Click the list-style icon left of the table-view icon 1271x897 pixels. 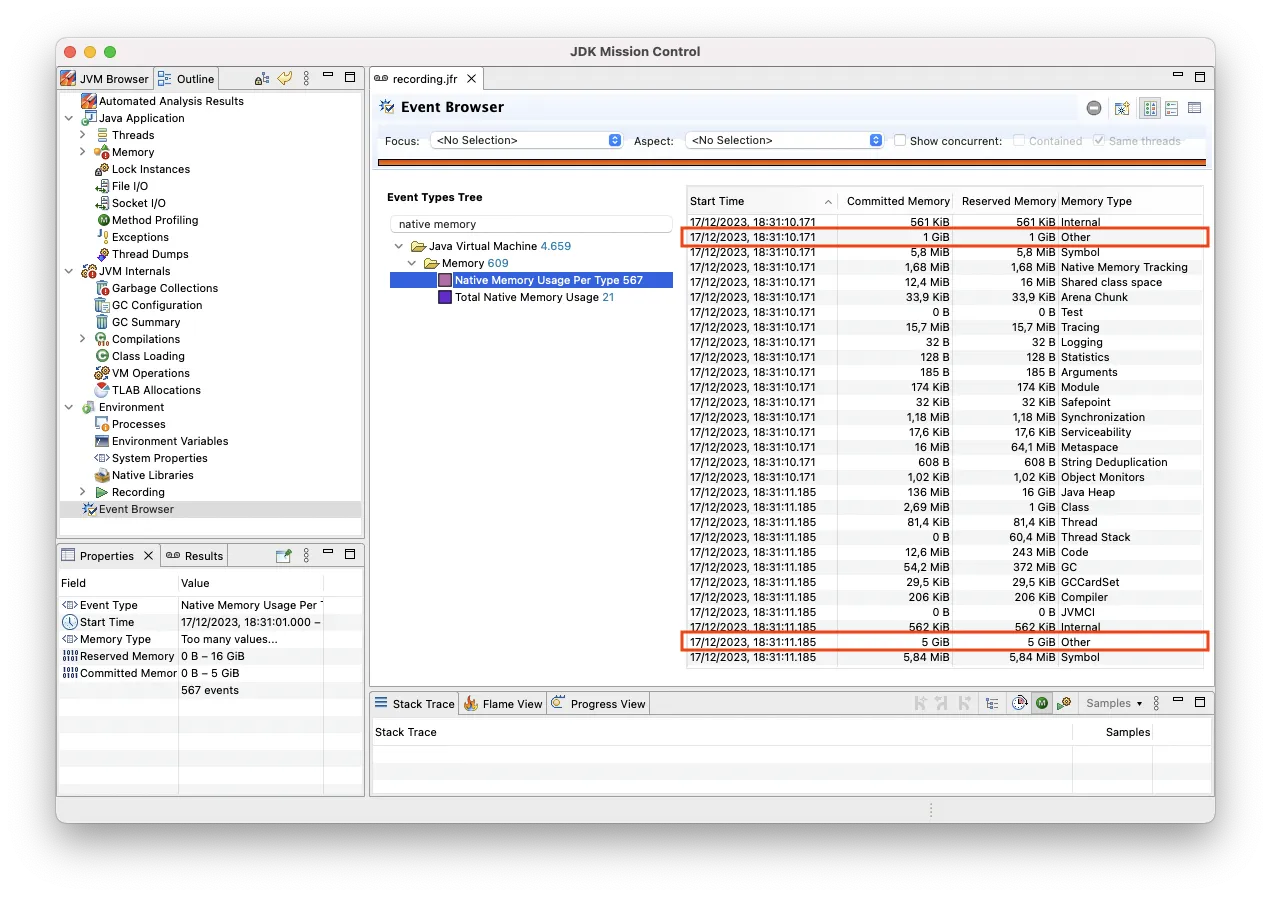tap(1172, 108)
